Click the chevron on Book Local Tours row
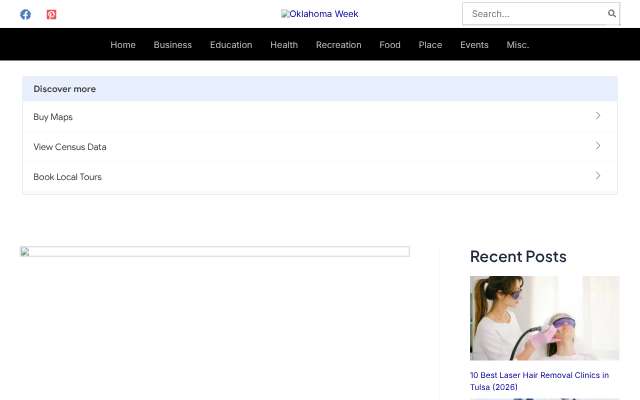Viewport: 640px width, 400px height. click(598, 176)
